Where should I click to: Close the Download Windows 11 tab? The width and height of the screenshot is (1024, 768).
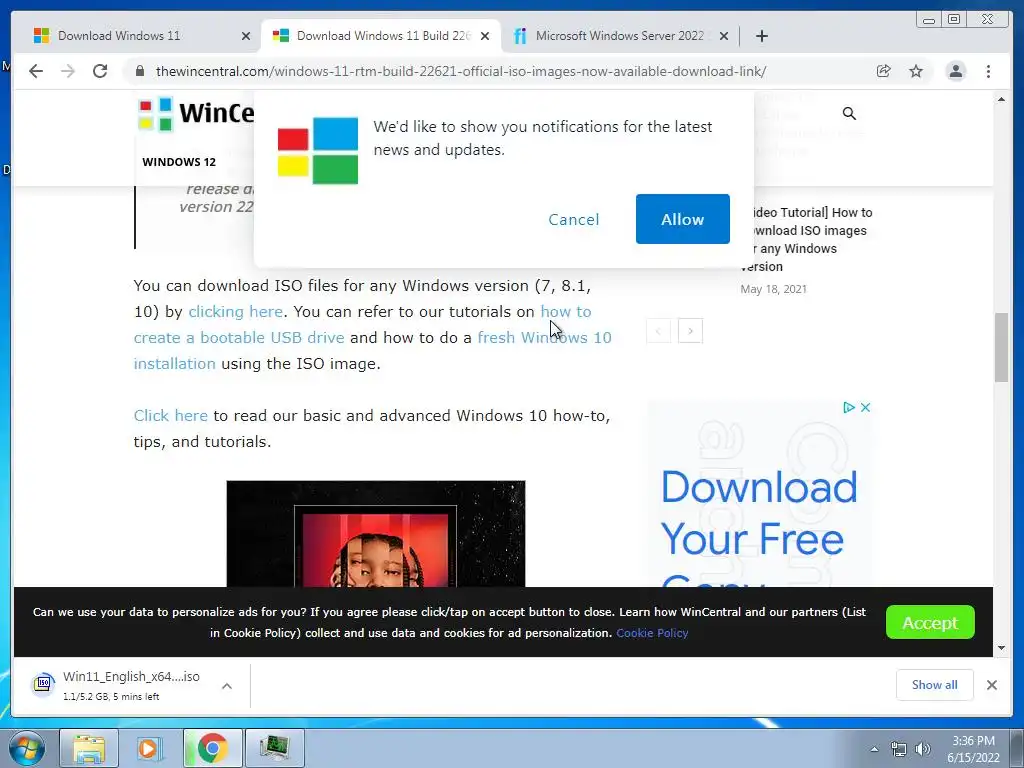(246, 37)
